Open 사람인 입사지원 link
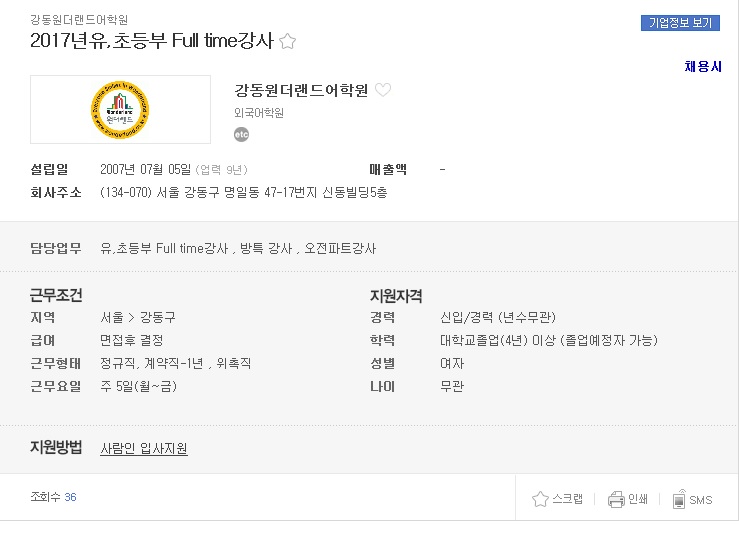739x550 pixels. coord(144,448)
